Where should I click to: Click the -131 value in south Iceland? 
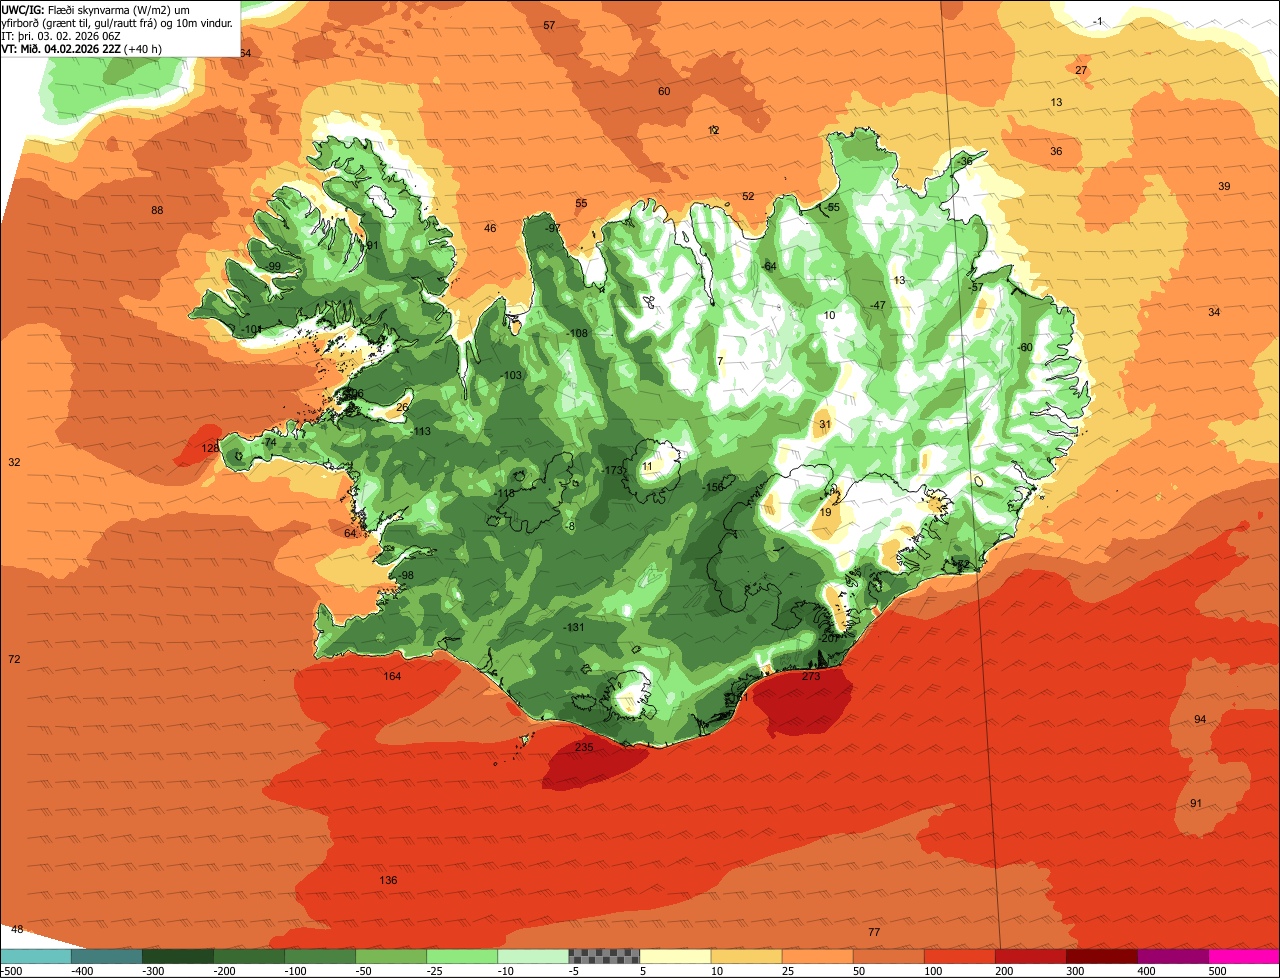(573, 627)
